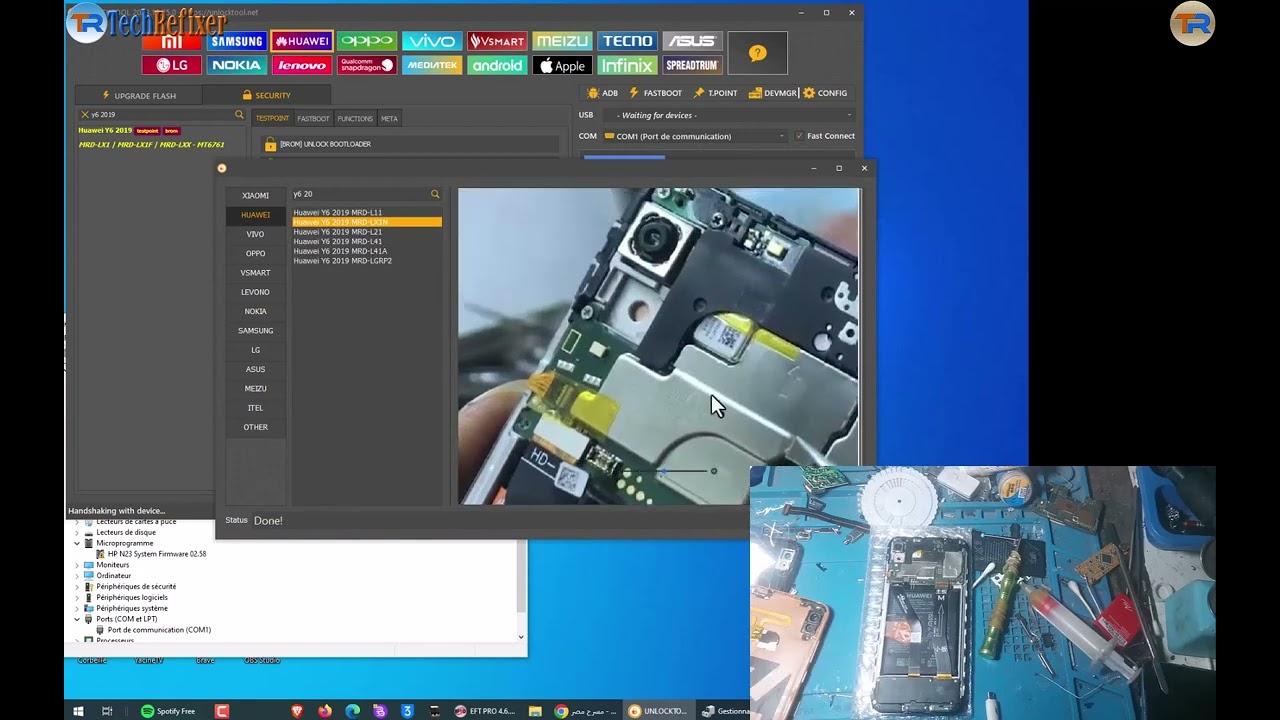Click the testpoint motherboard photo
This screenshot has height=720, width=1280.
tap(658, 346)
